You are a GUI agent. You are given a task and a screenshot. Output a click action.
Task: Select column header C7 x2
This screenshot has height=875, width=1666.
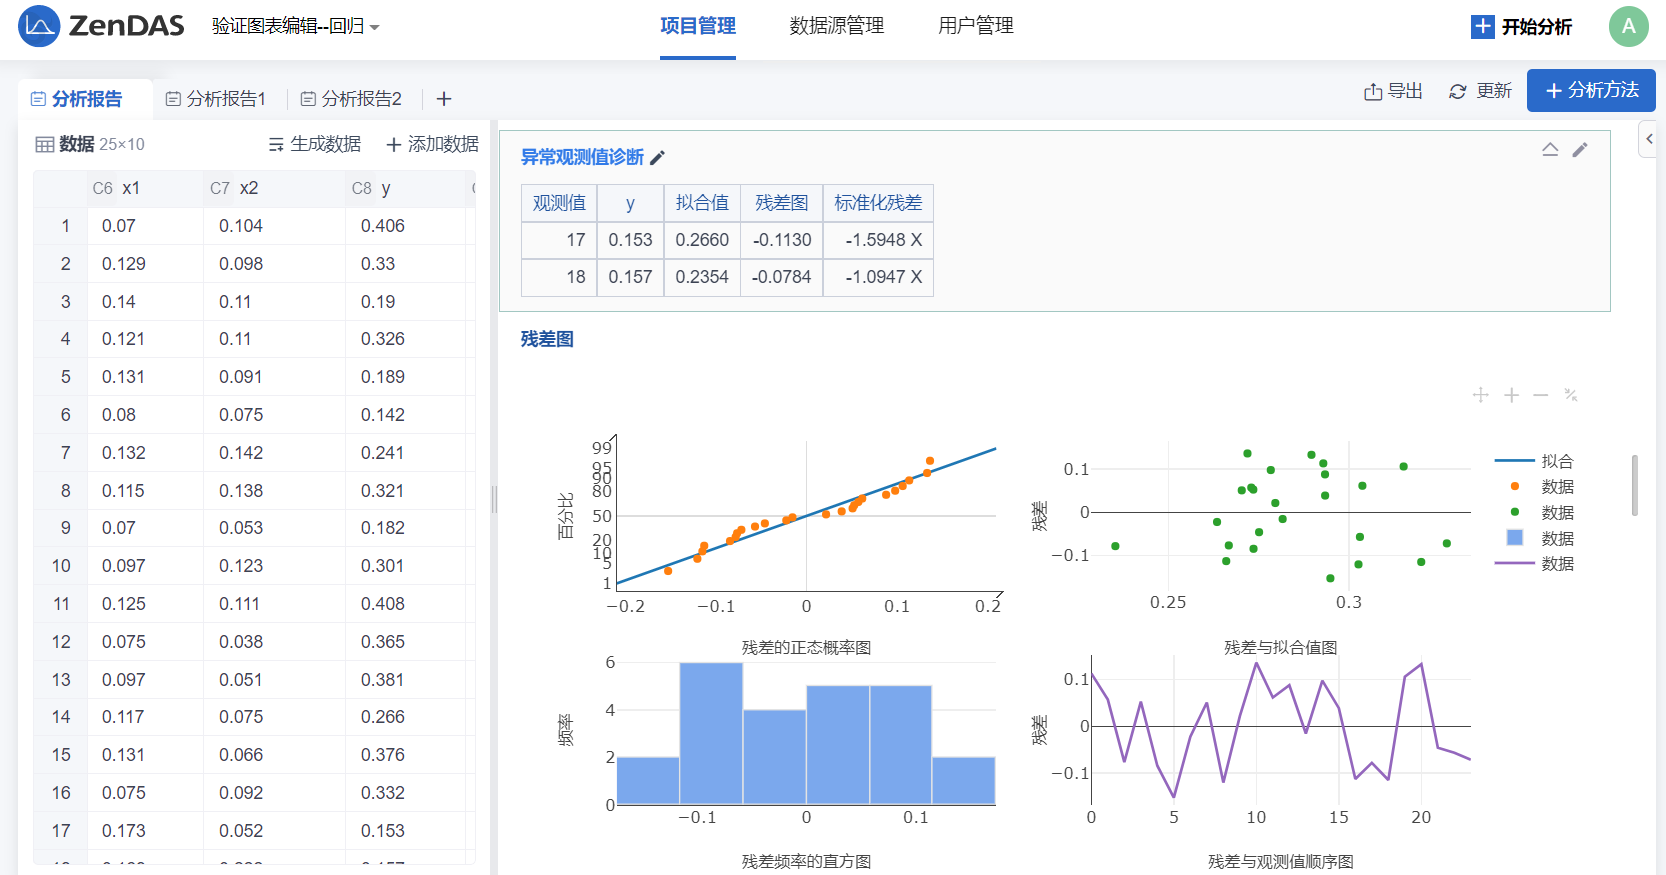(x=275, y=188)
